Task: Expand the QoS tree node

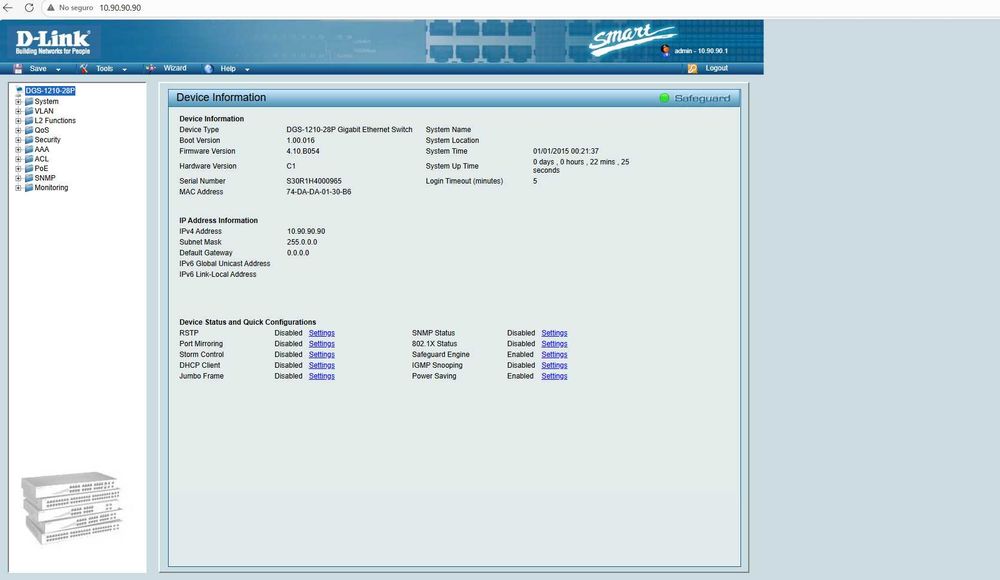Action: (18, 130)
